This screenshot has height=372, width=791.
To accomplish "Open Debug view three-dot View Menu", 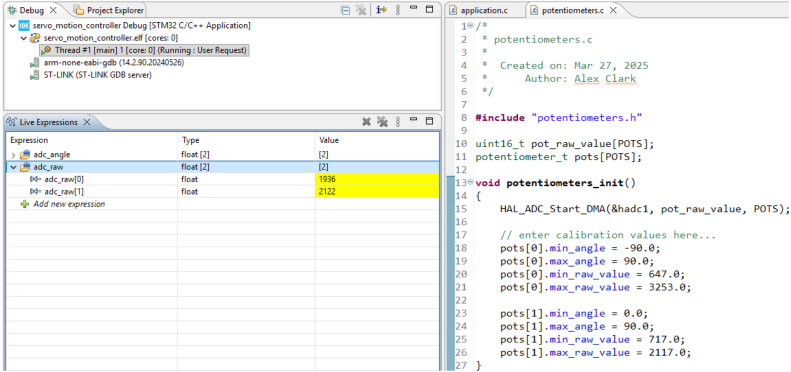I will pos(398,10).
